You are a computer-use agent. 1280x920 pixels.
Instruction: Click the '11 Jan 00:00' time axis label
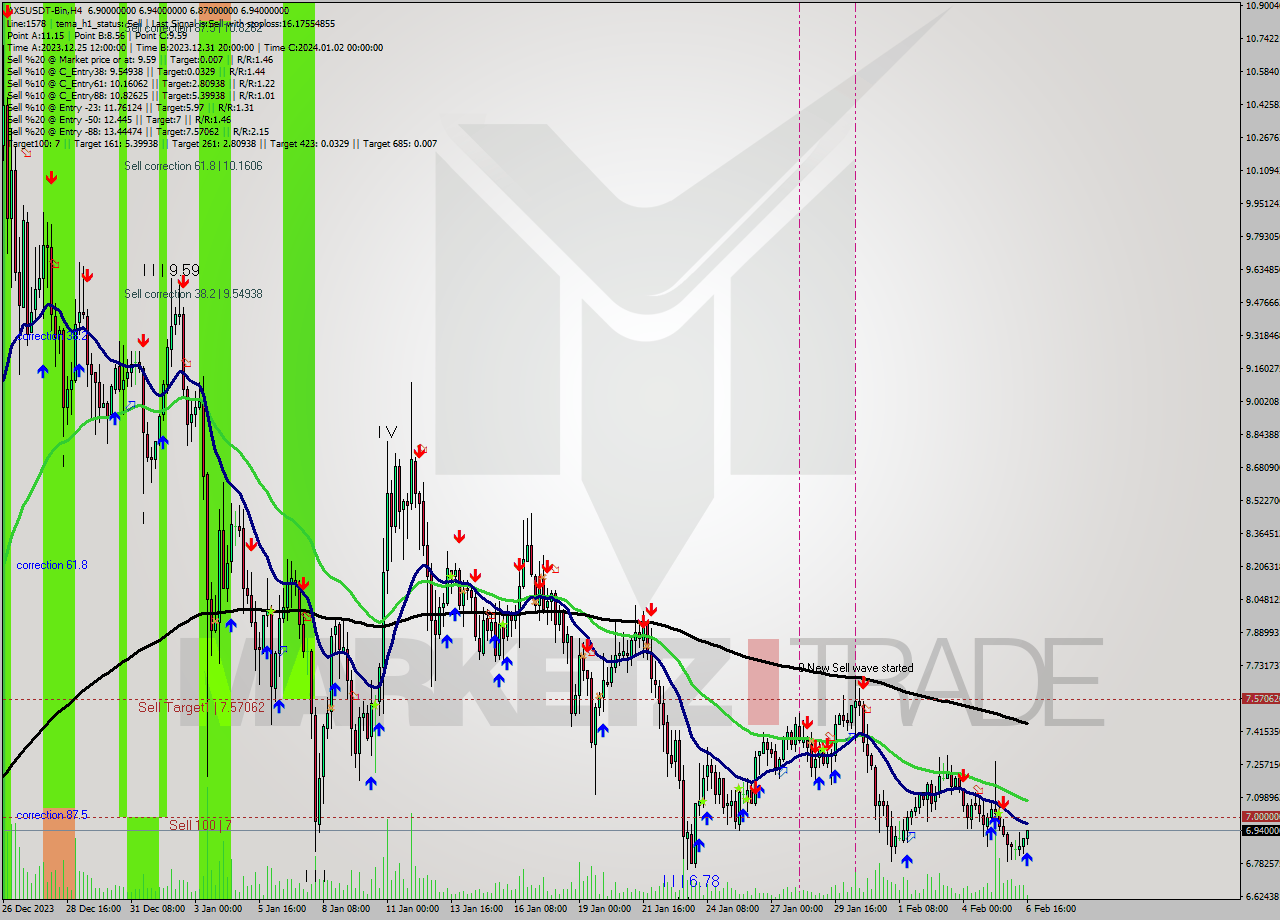pyautogui.click(x=412, y=909)
